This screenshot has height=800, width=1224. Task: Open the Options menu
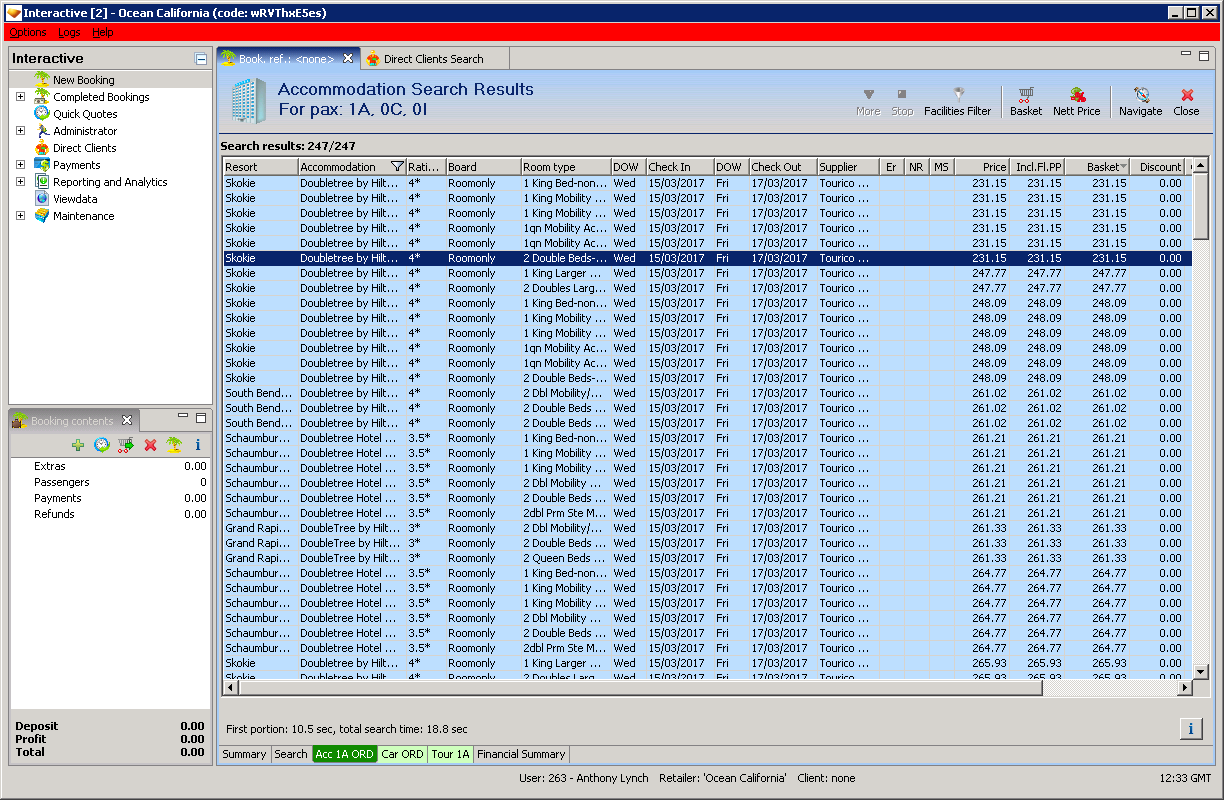[x=27, y=32]
